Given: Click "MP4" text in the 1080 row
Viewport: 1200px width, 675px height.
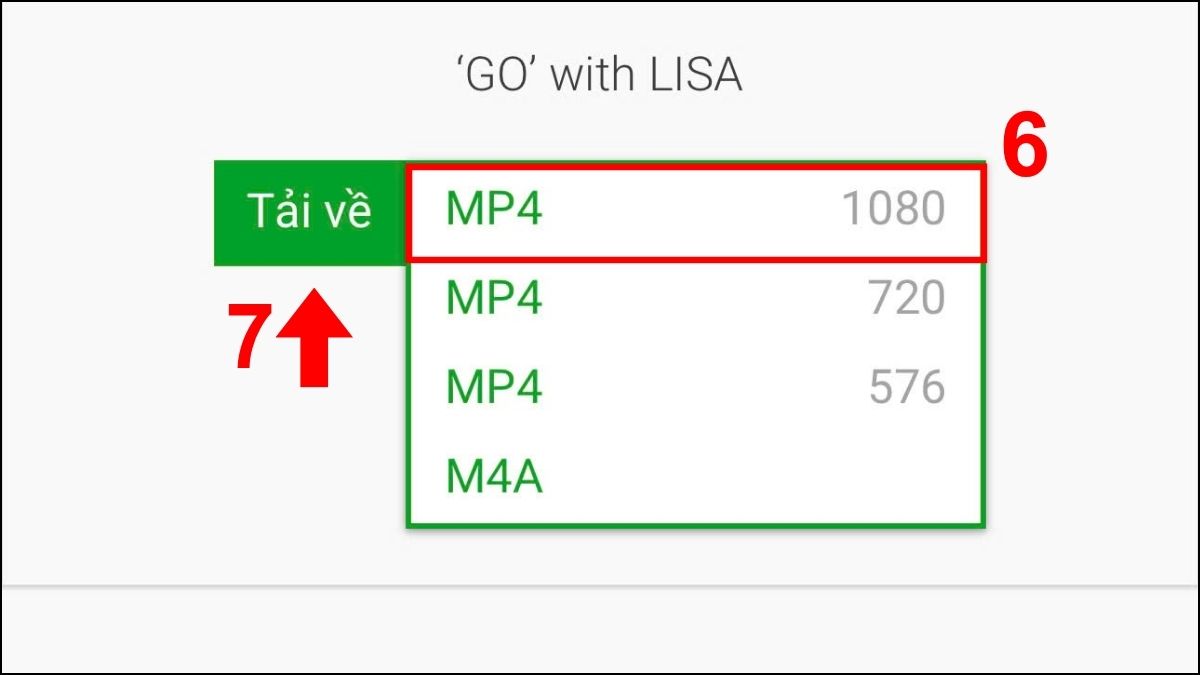Looking at the screenshot, I should (494, 211).
